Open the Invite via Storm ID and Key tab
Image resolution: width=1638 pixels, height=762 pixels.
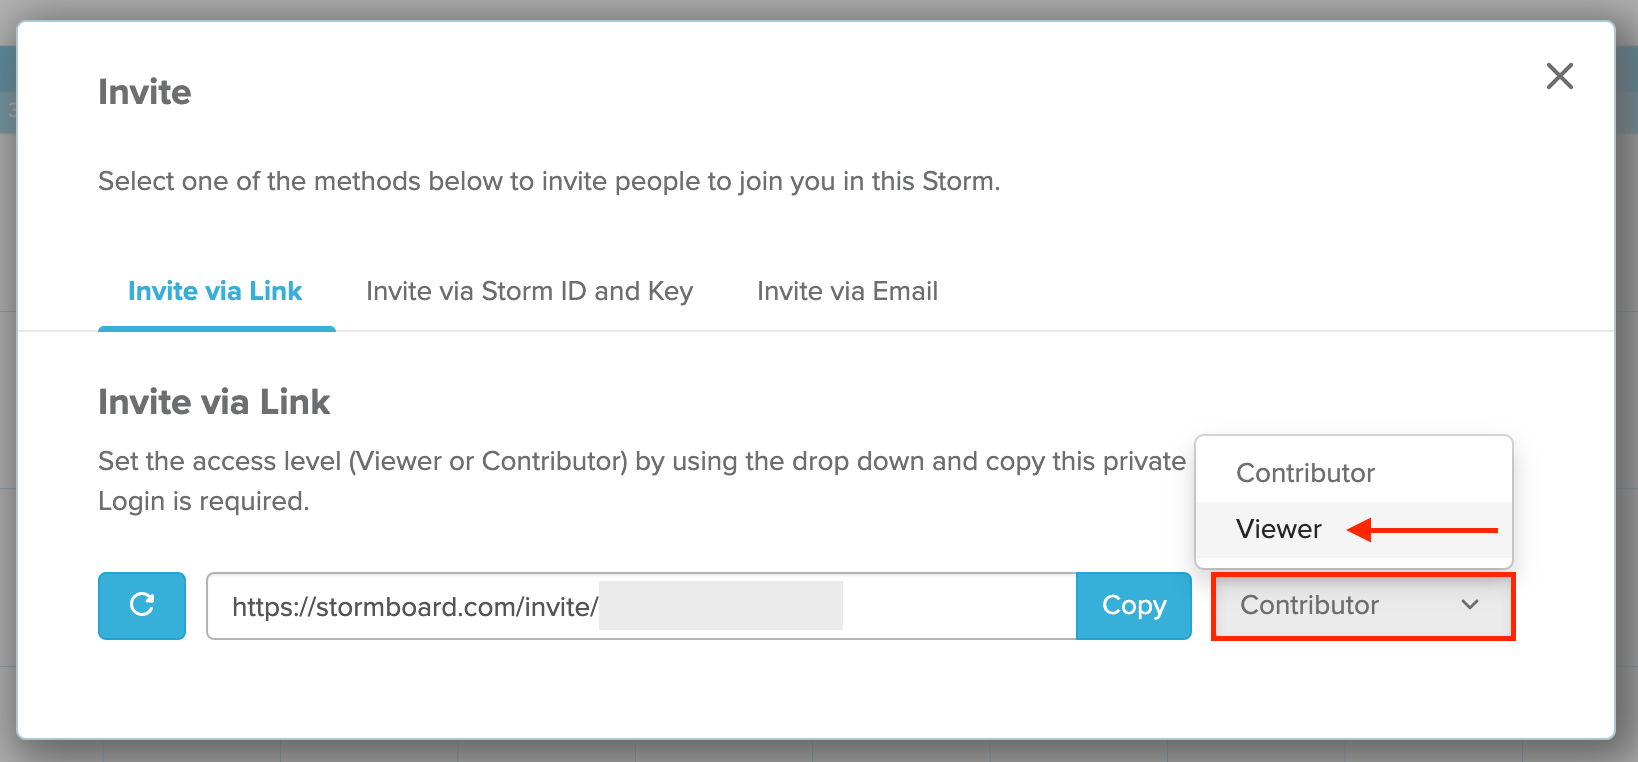point(529,291)
